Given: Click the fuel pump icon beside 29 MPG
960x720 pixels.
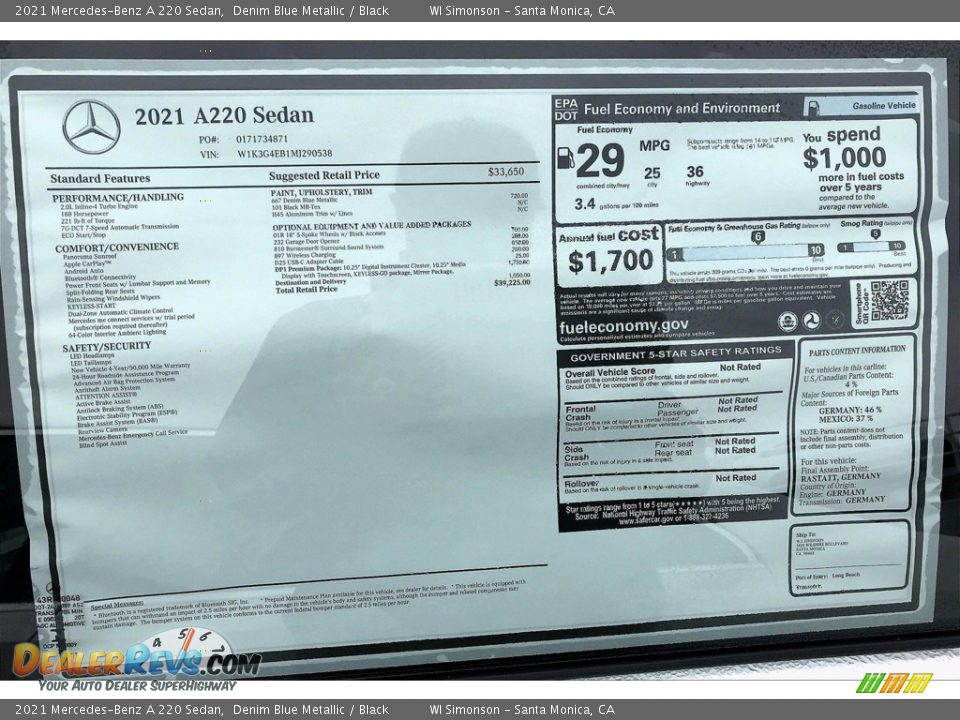Looking at the screenshot, I should coord(566,157).
